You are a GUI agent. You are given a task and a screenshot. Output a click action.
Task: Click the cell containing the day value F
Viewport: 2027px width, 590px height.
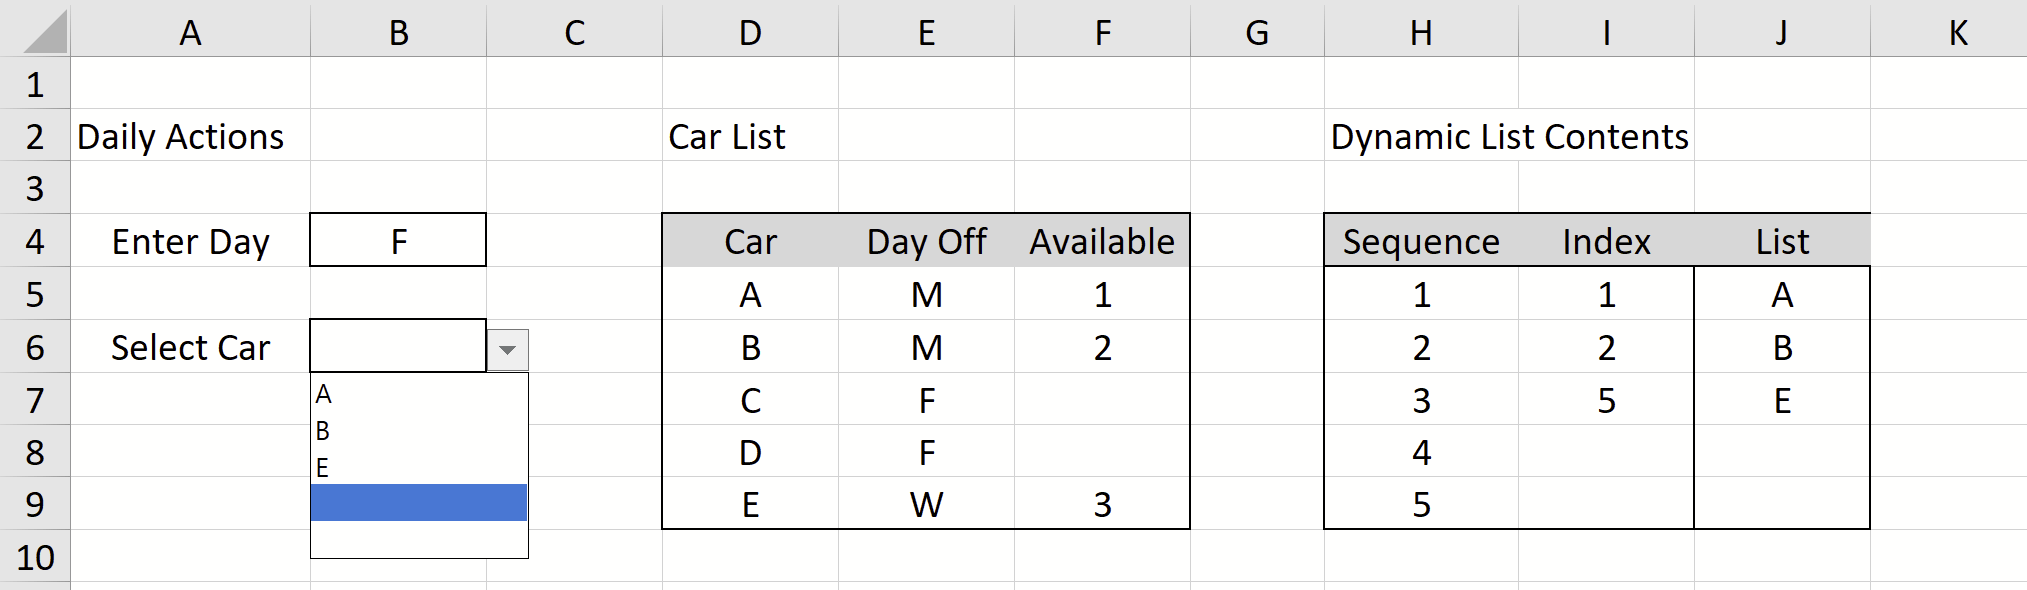point(397,241)
